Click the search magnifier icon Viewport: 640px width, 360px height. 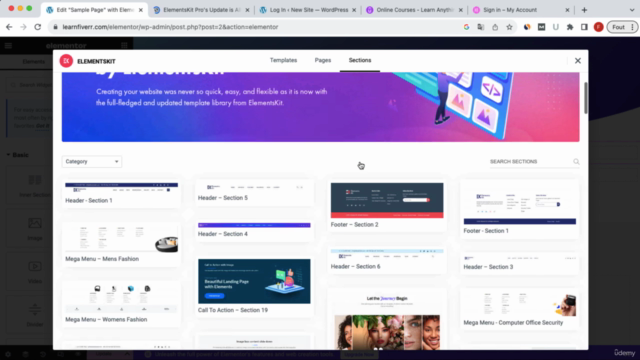point(576,162)
